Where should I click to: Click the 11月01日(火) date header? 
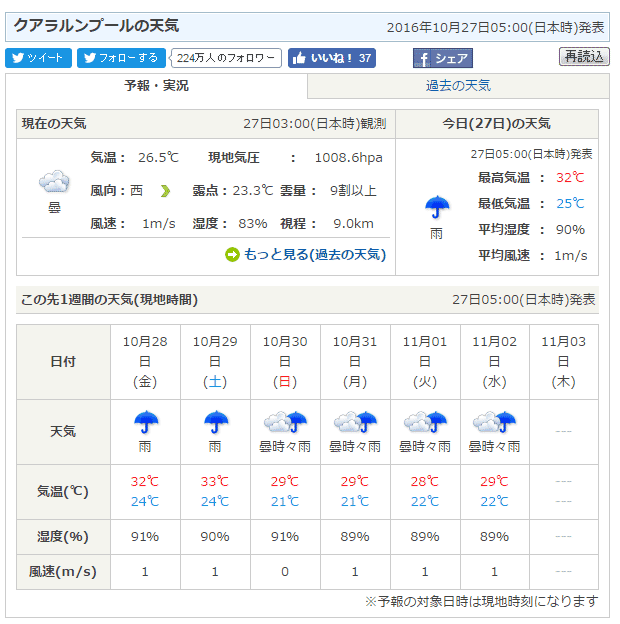425,362
